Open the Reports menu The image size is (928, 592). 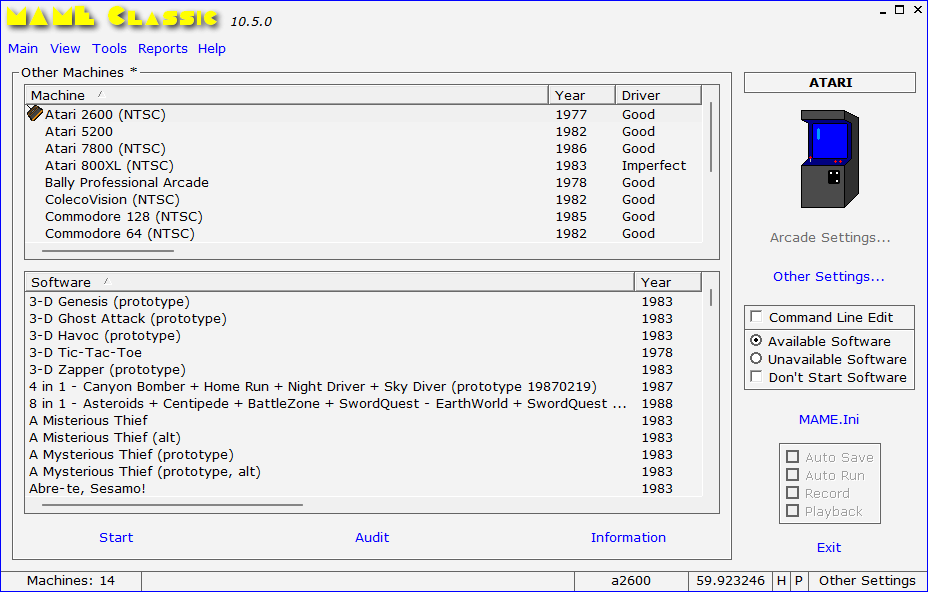[x=162, y=48]
